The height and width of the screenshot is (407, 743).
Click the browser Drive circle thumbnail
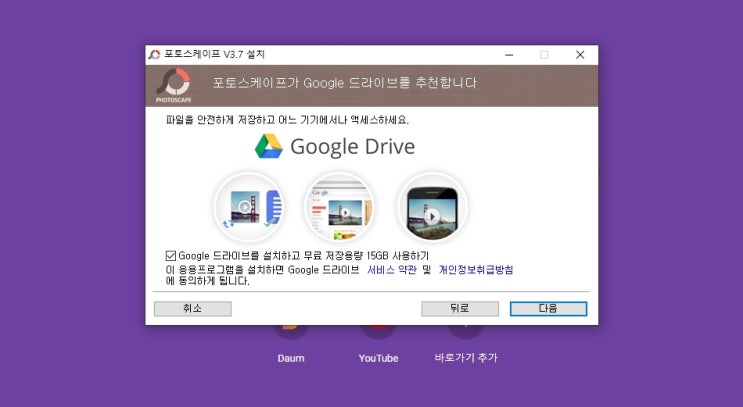(339, 208)
